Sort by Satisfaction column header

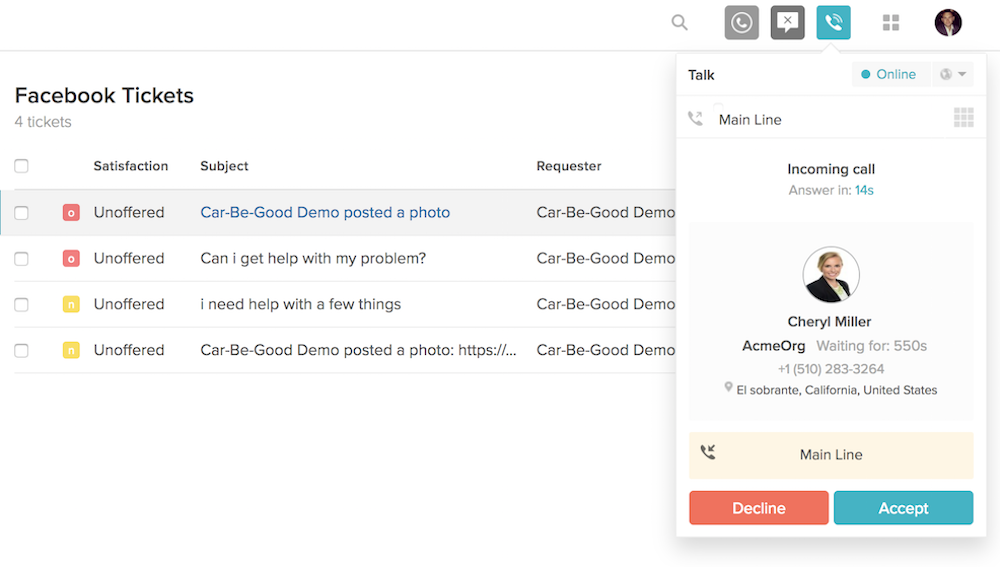(x=131, y=166)
